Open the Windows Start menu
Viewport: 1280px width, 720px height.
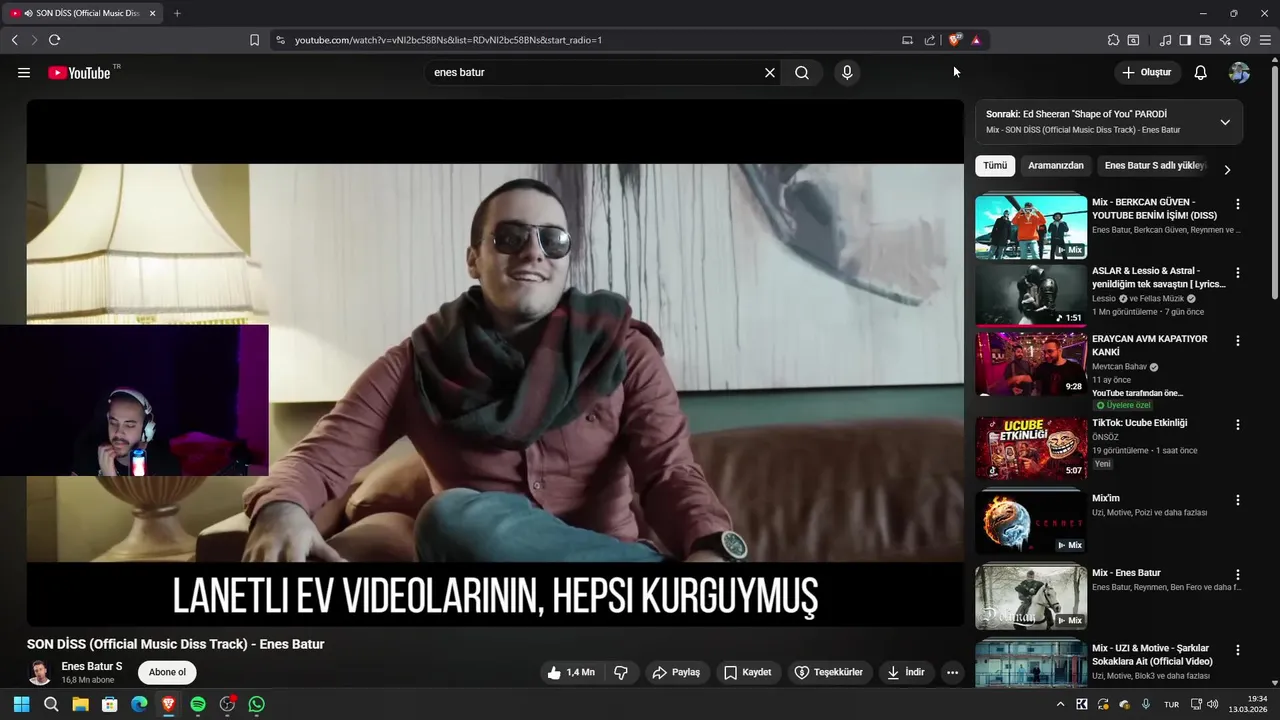21,704
